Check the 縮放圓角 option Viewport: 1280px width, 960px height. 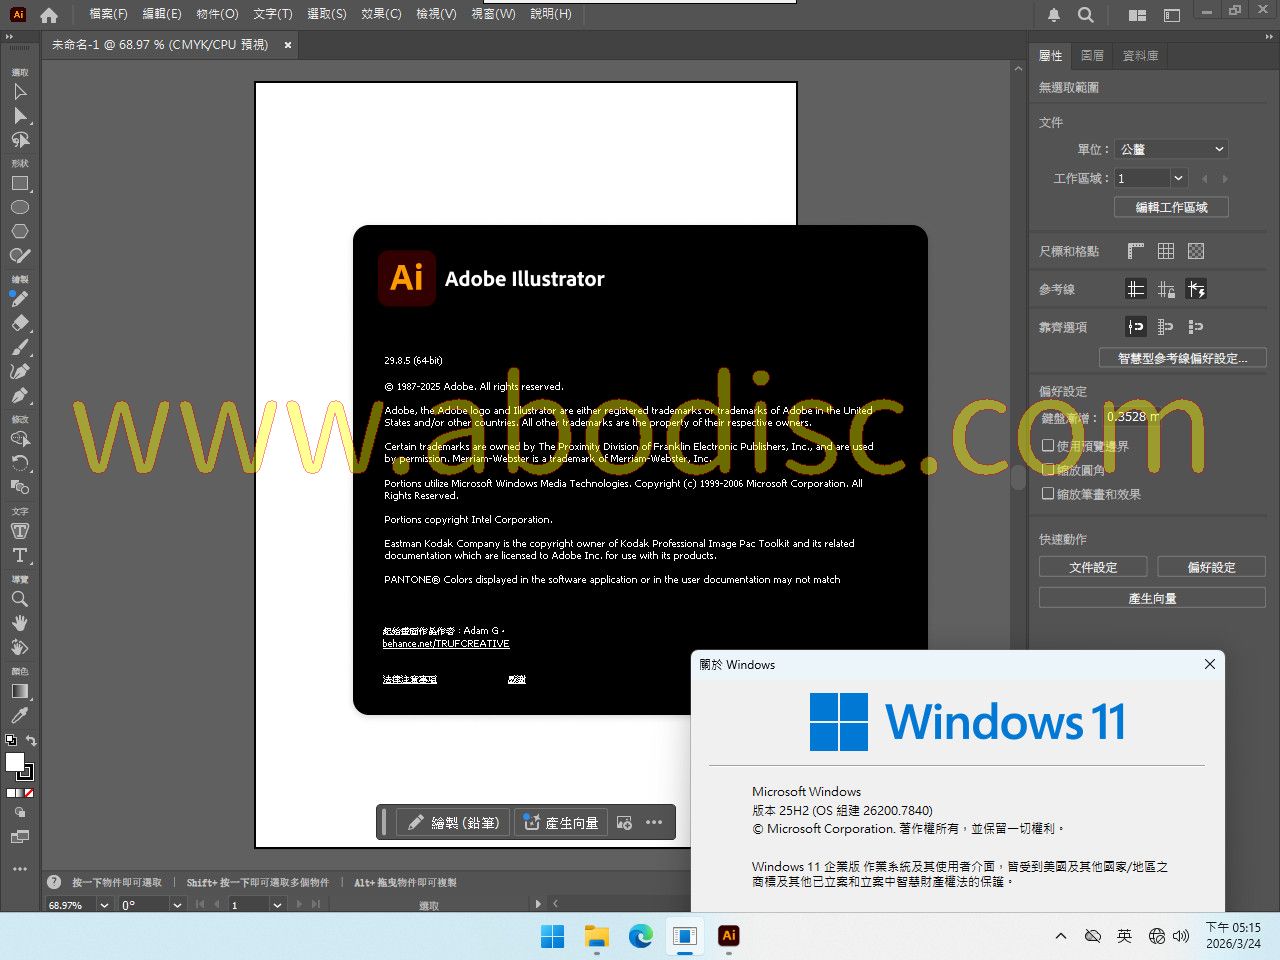point(1048,470)
